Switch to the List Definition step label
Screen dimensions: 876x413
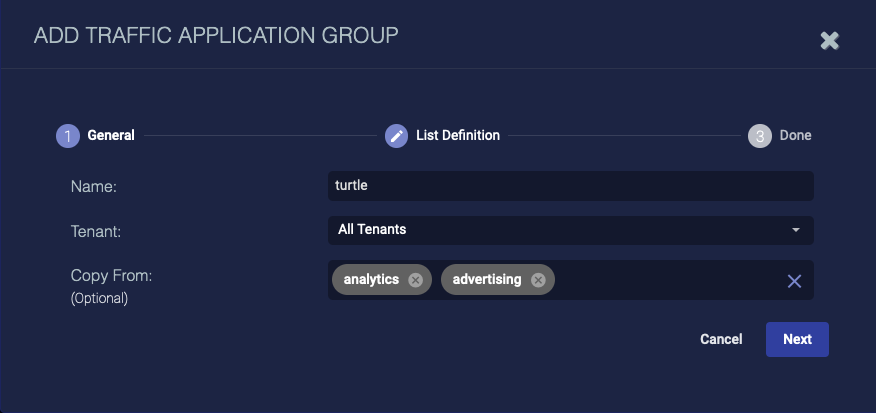[457, 136]
